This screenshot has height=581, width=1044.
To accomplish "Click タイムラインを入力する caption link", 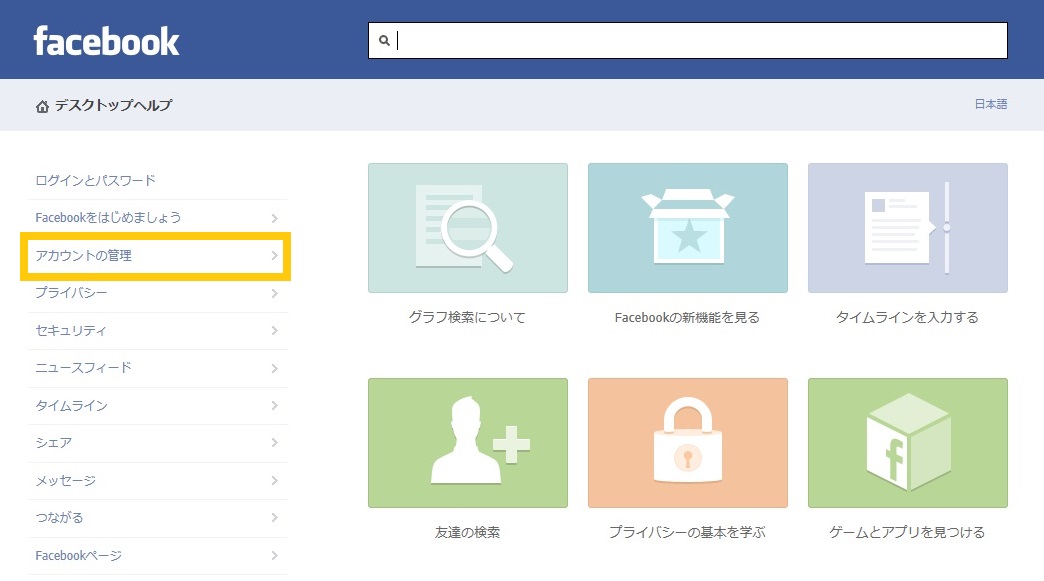I will [x=908, y=317].
